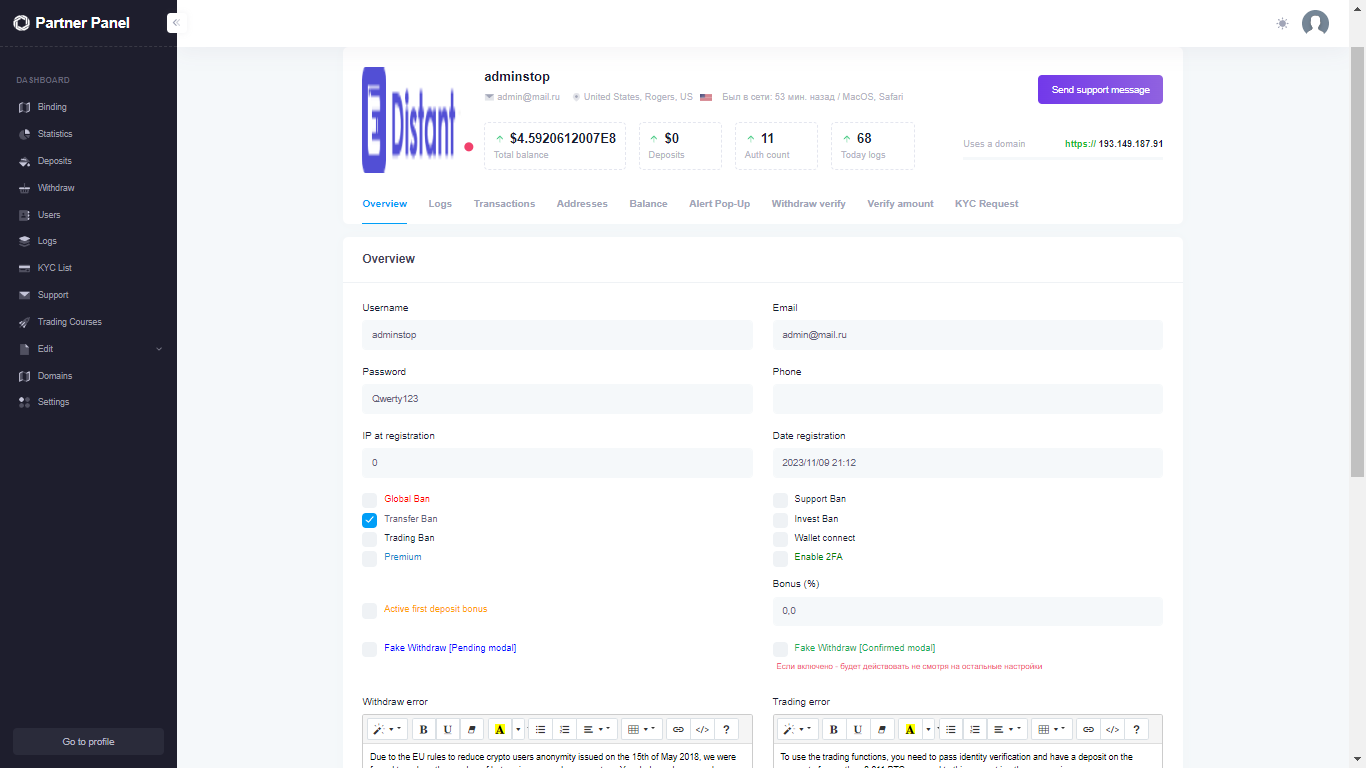Open the table dropdown in Withdraw error editor
The width and height of the screenshot is (1366, 768).
coord(642,729)
